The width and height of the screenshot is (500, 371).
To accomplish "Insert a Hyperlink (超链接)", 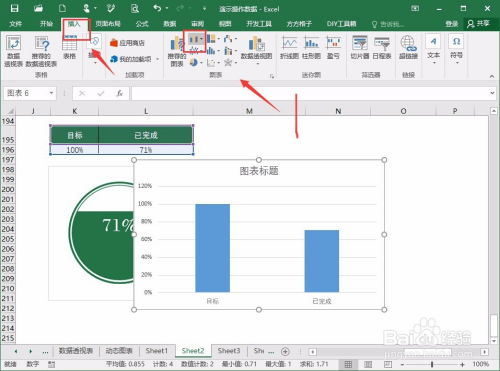I will click(x=408, y=48).
